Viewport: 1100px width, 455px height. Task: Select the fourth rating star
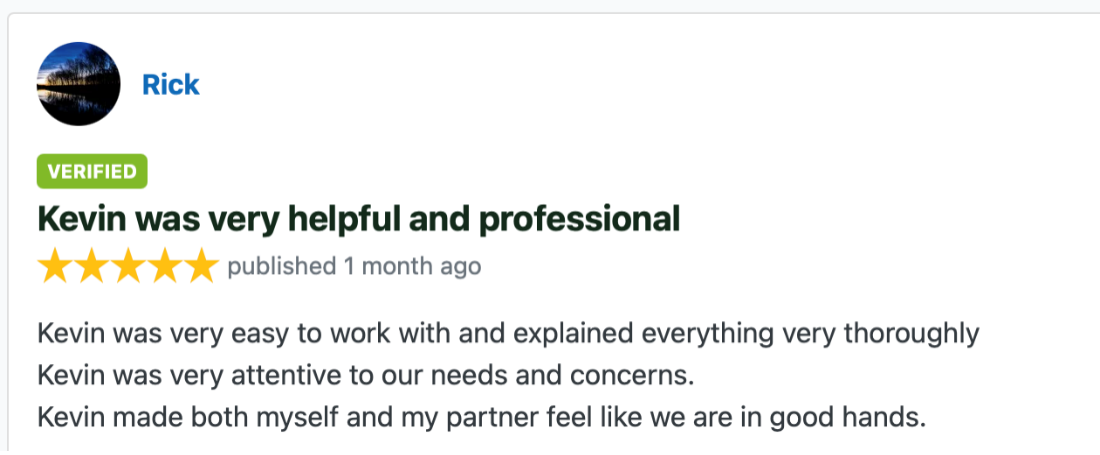[x=164, y=267]
